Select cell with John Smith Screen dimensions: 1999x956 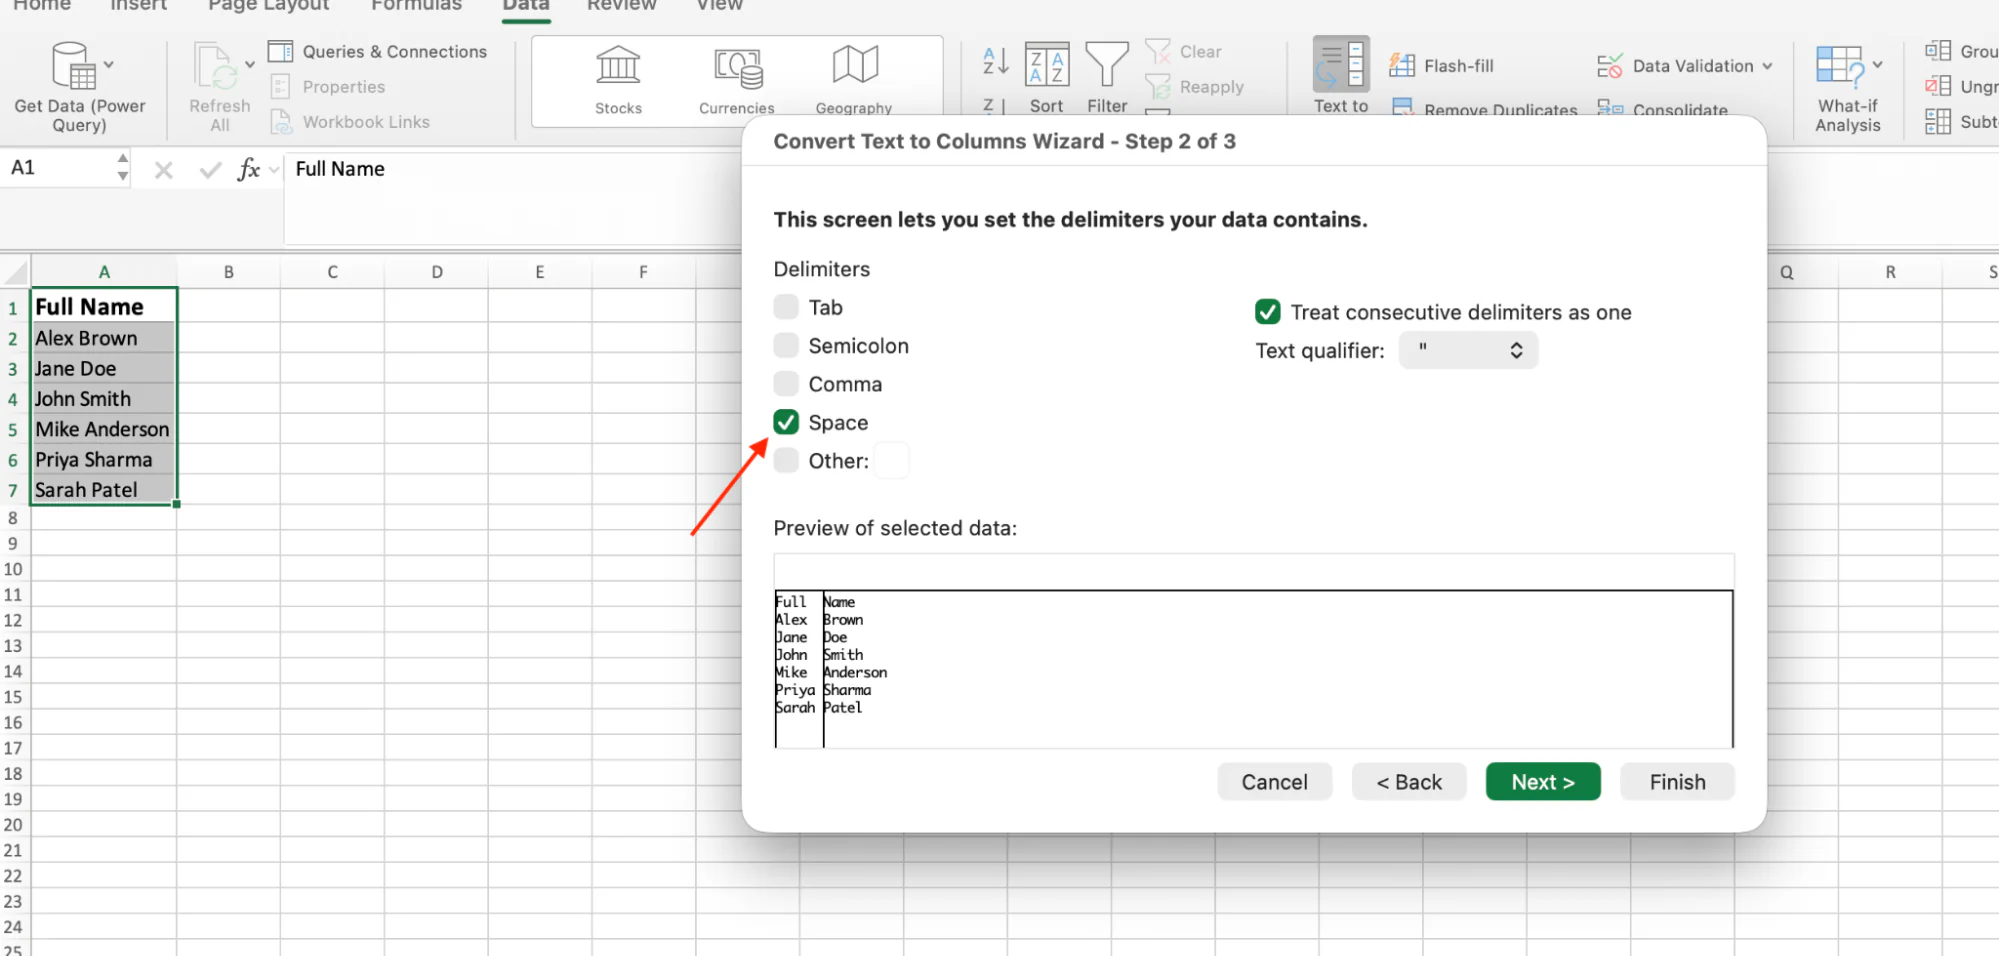[x=104, y=399]
